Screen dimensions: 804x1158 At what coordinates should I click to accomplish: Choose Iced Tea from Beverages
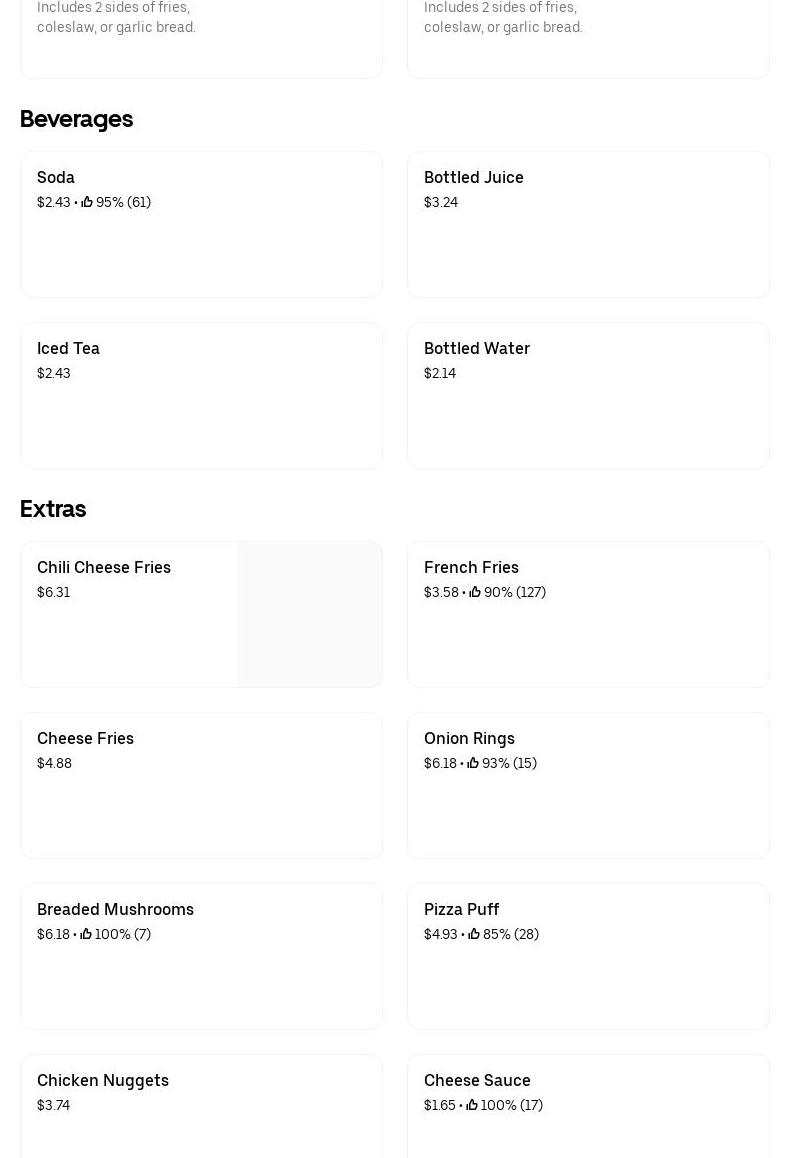pyautogui.click(x=68, y=348)
